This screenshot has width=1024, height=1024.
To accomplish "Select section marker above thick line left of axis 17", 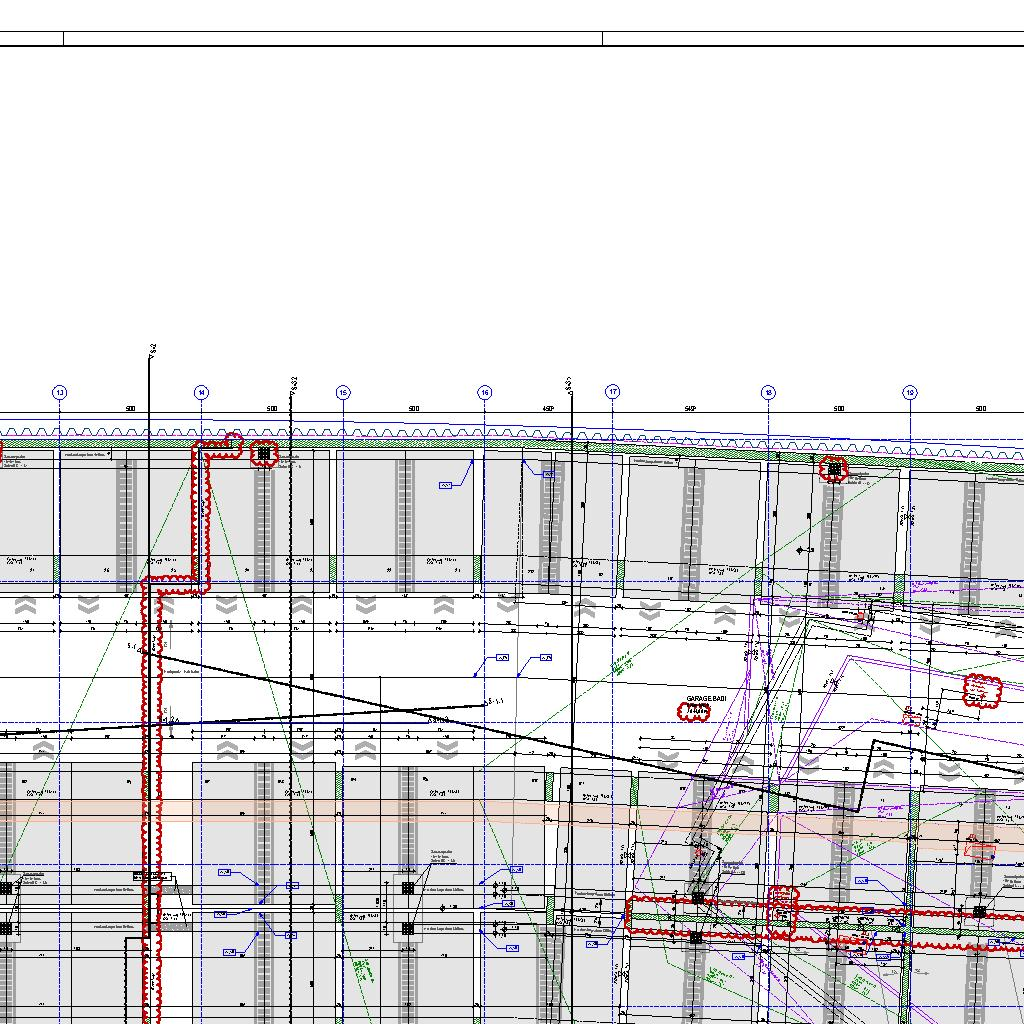I will pos(568,382).
